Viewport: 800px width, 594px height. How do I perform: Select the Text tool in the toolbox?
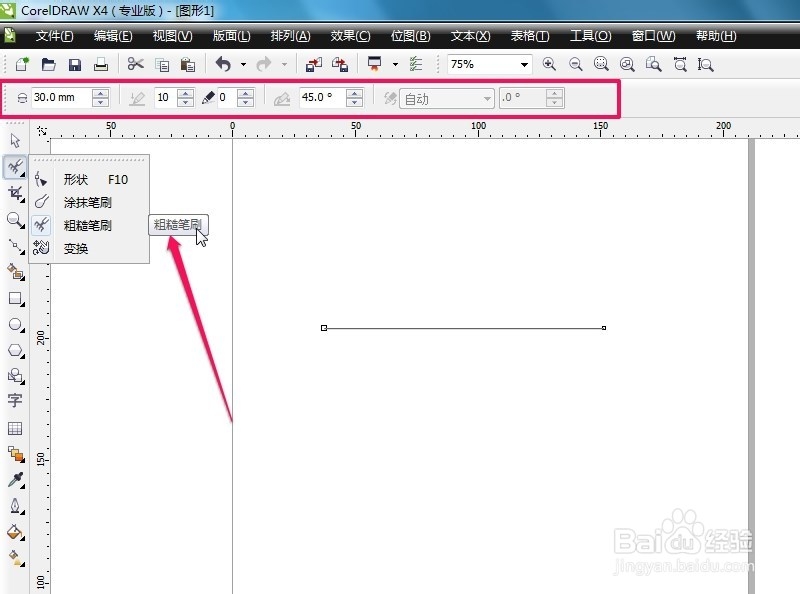pyautogui.click(x=15, y=400)
